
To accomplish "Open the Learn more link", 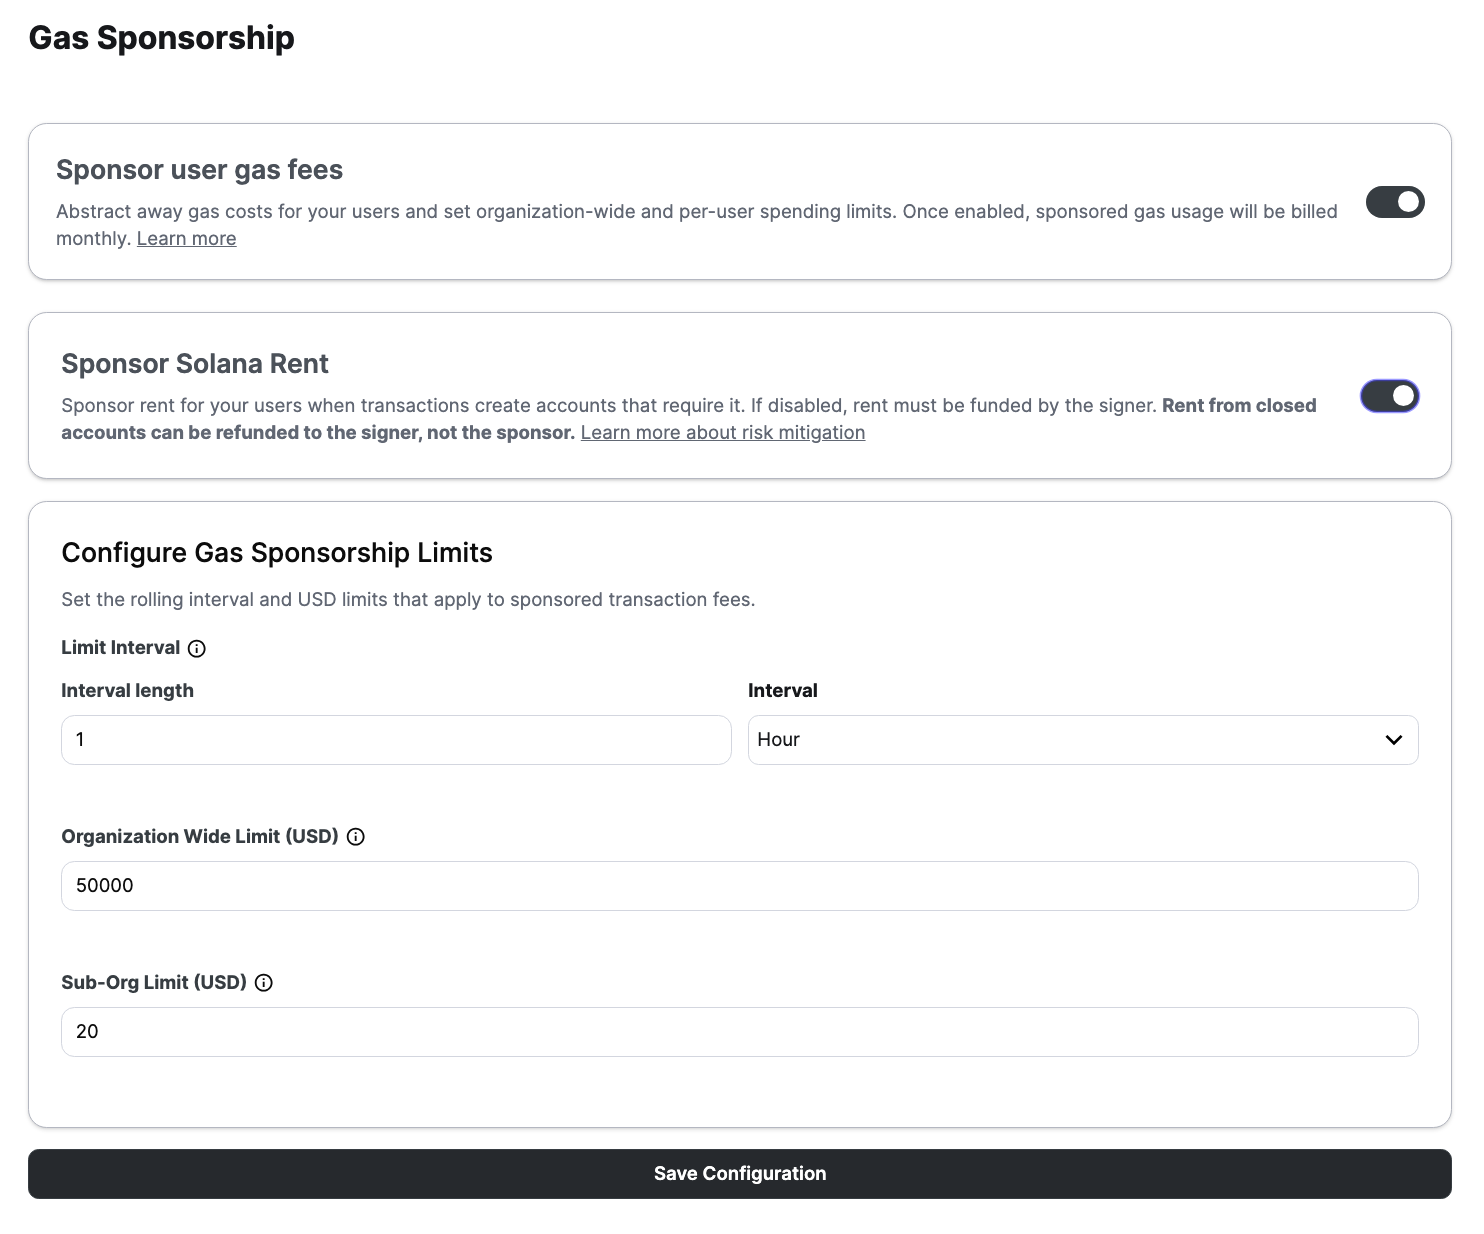I will tap(186, 238).
